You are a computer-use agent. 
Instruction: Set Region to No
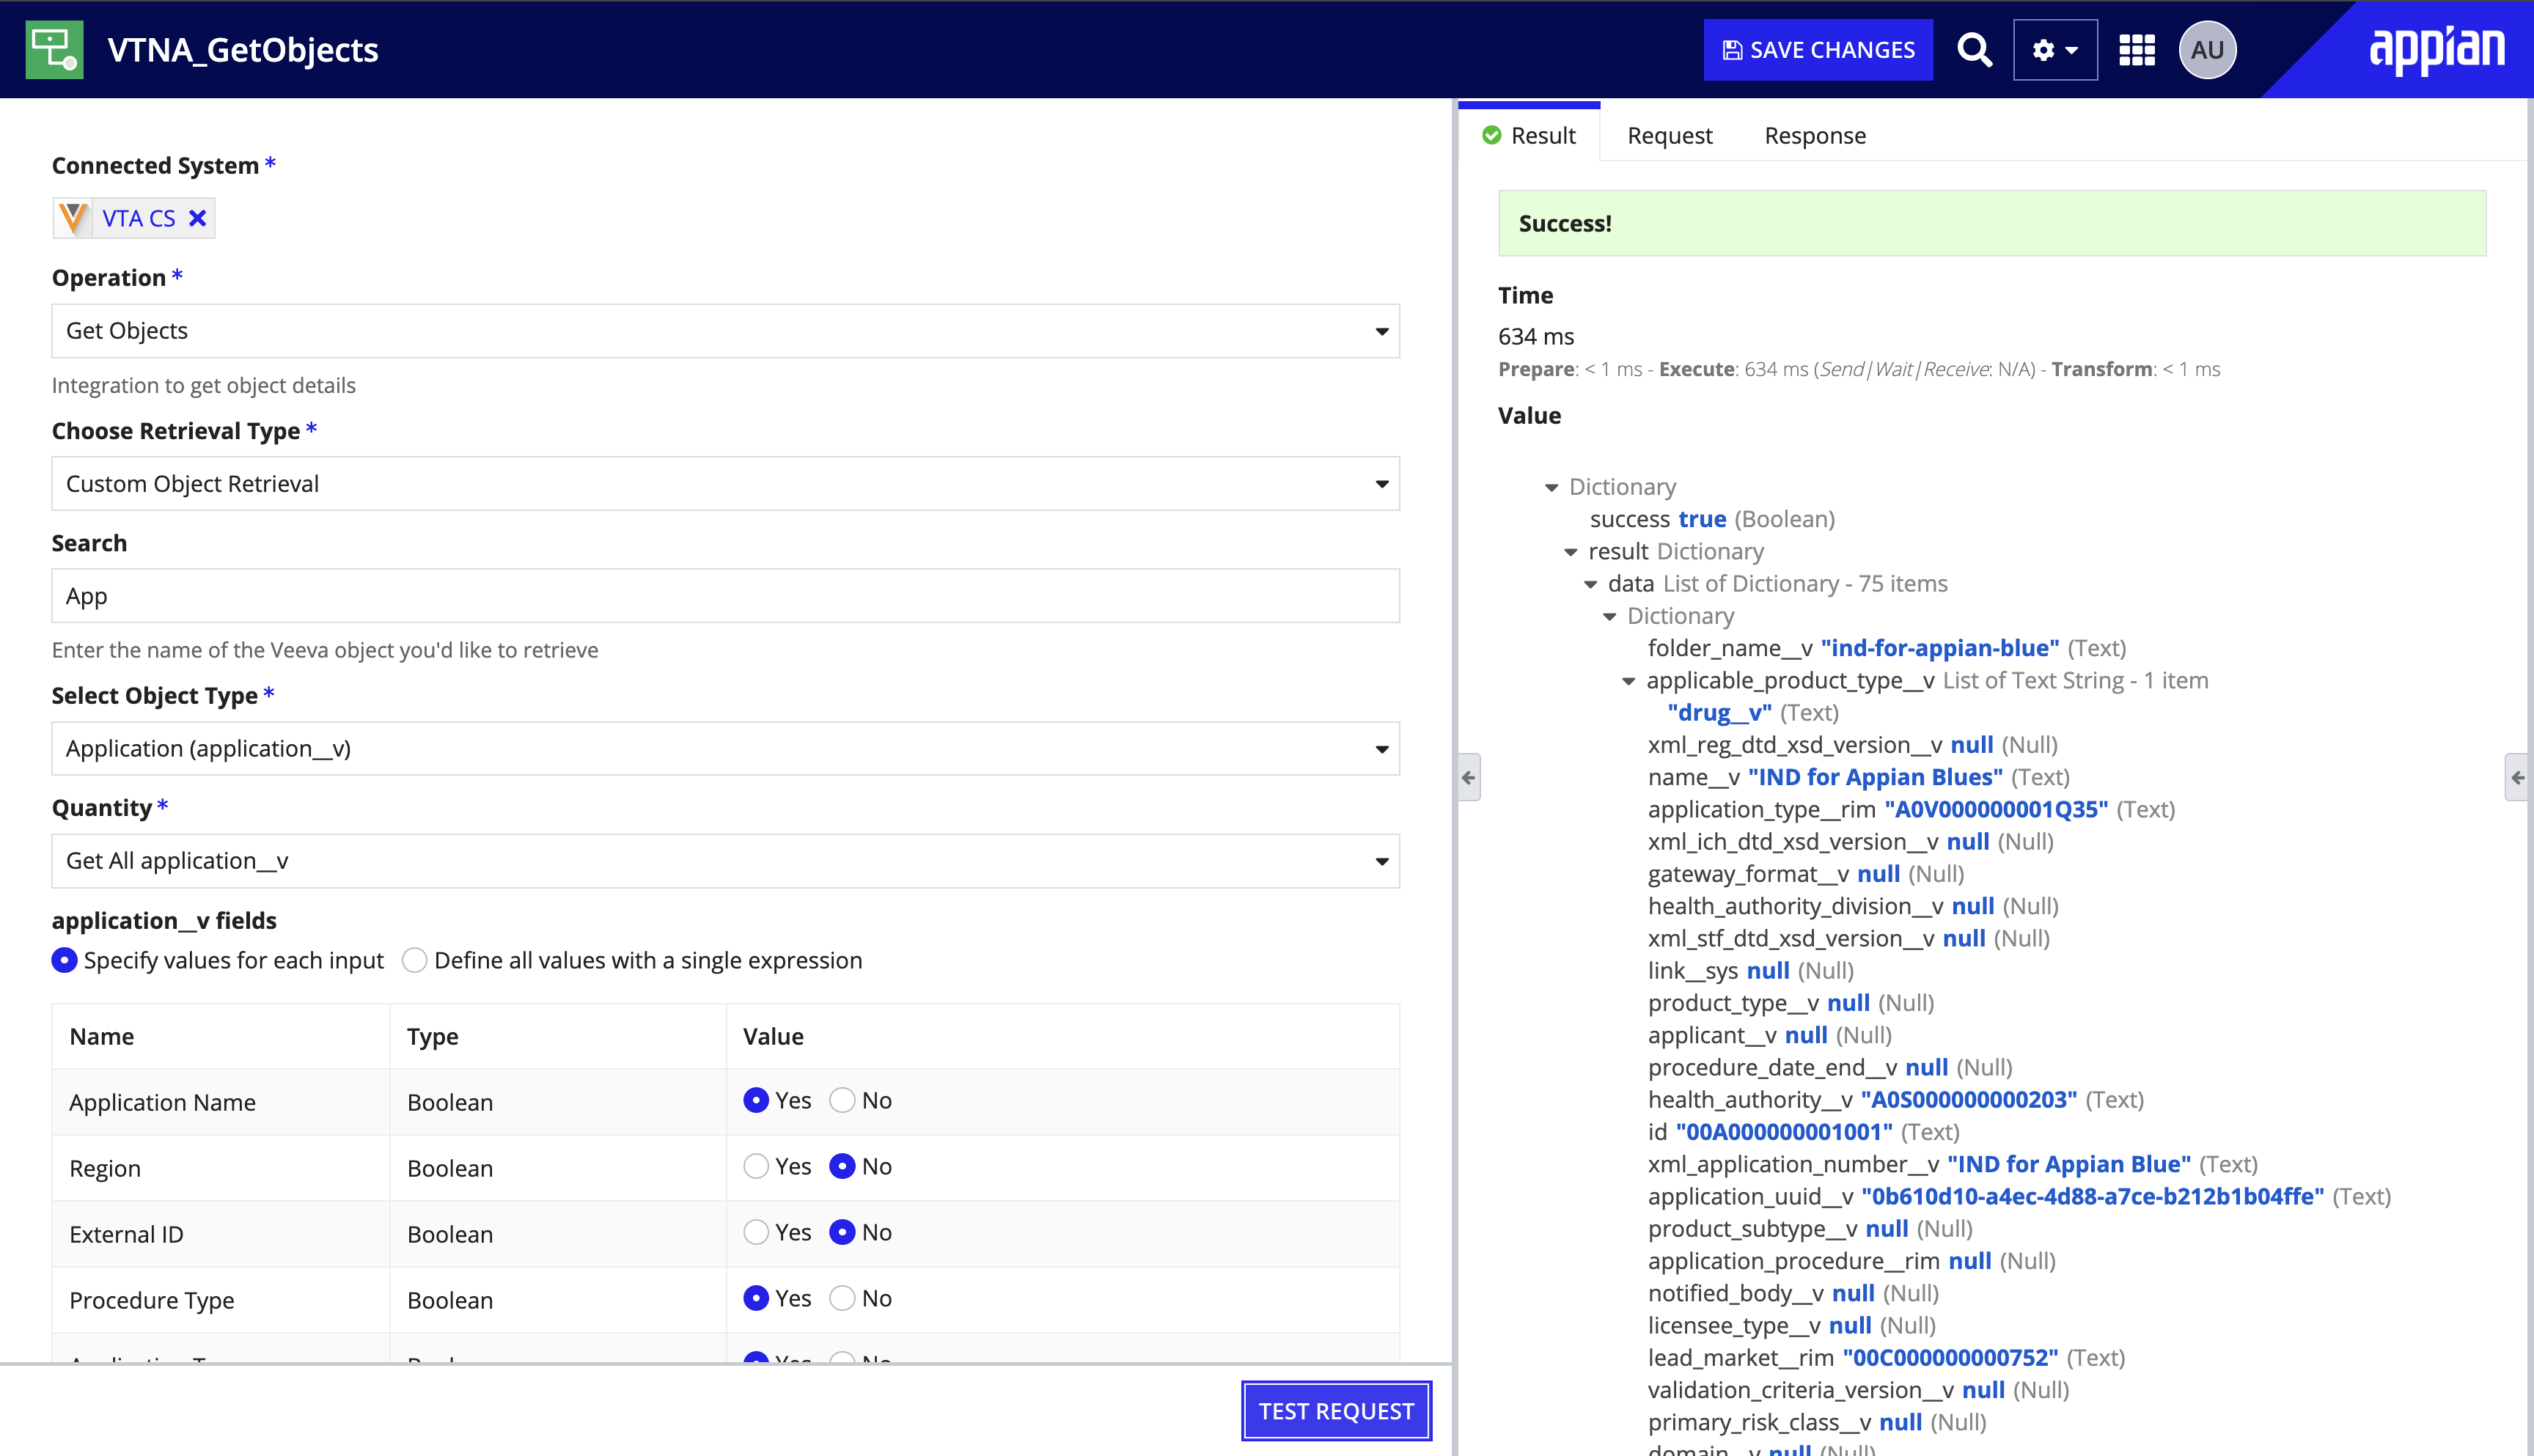pyautogui.click(x=843, y=1166)
